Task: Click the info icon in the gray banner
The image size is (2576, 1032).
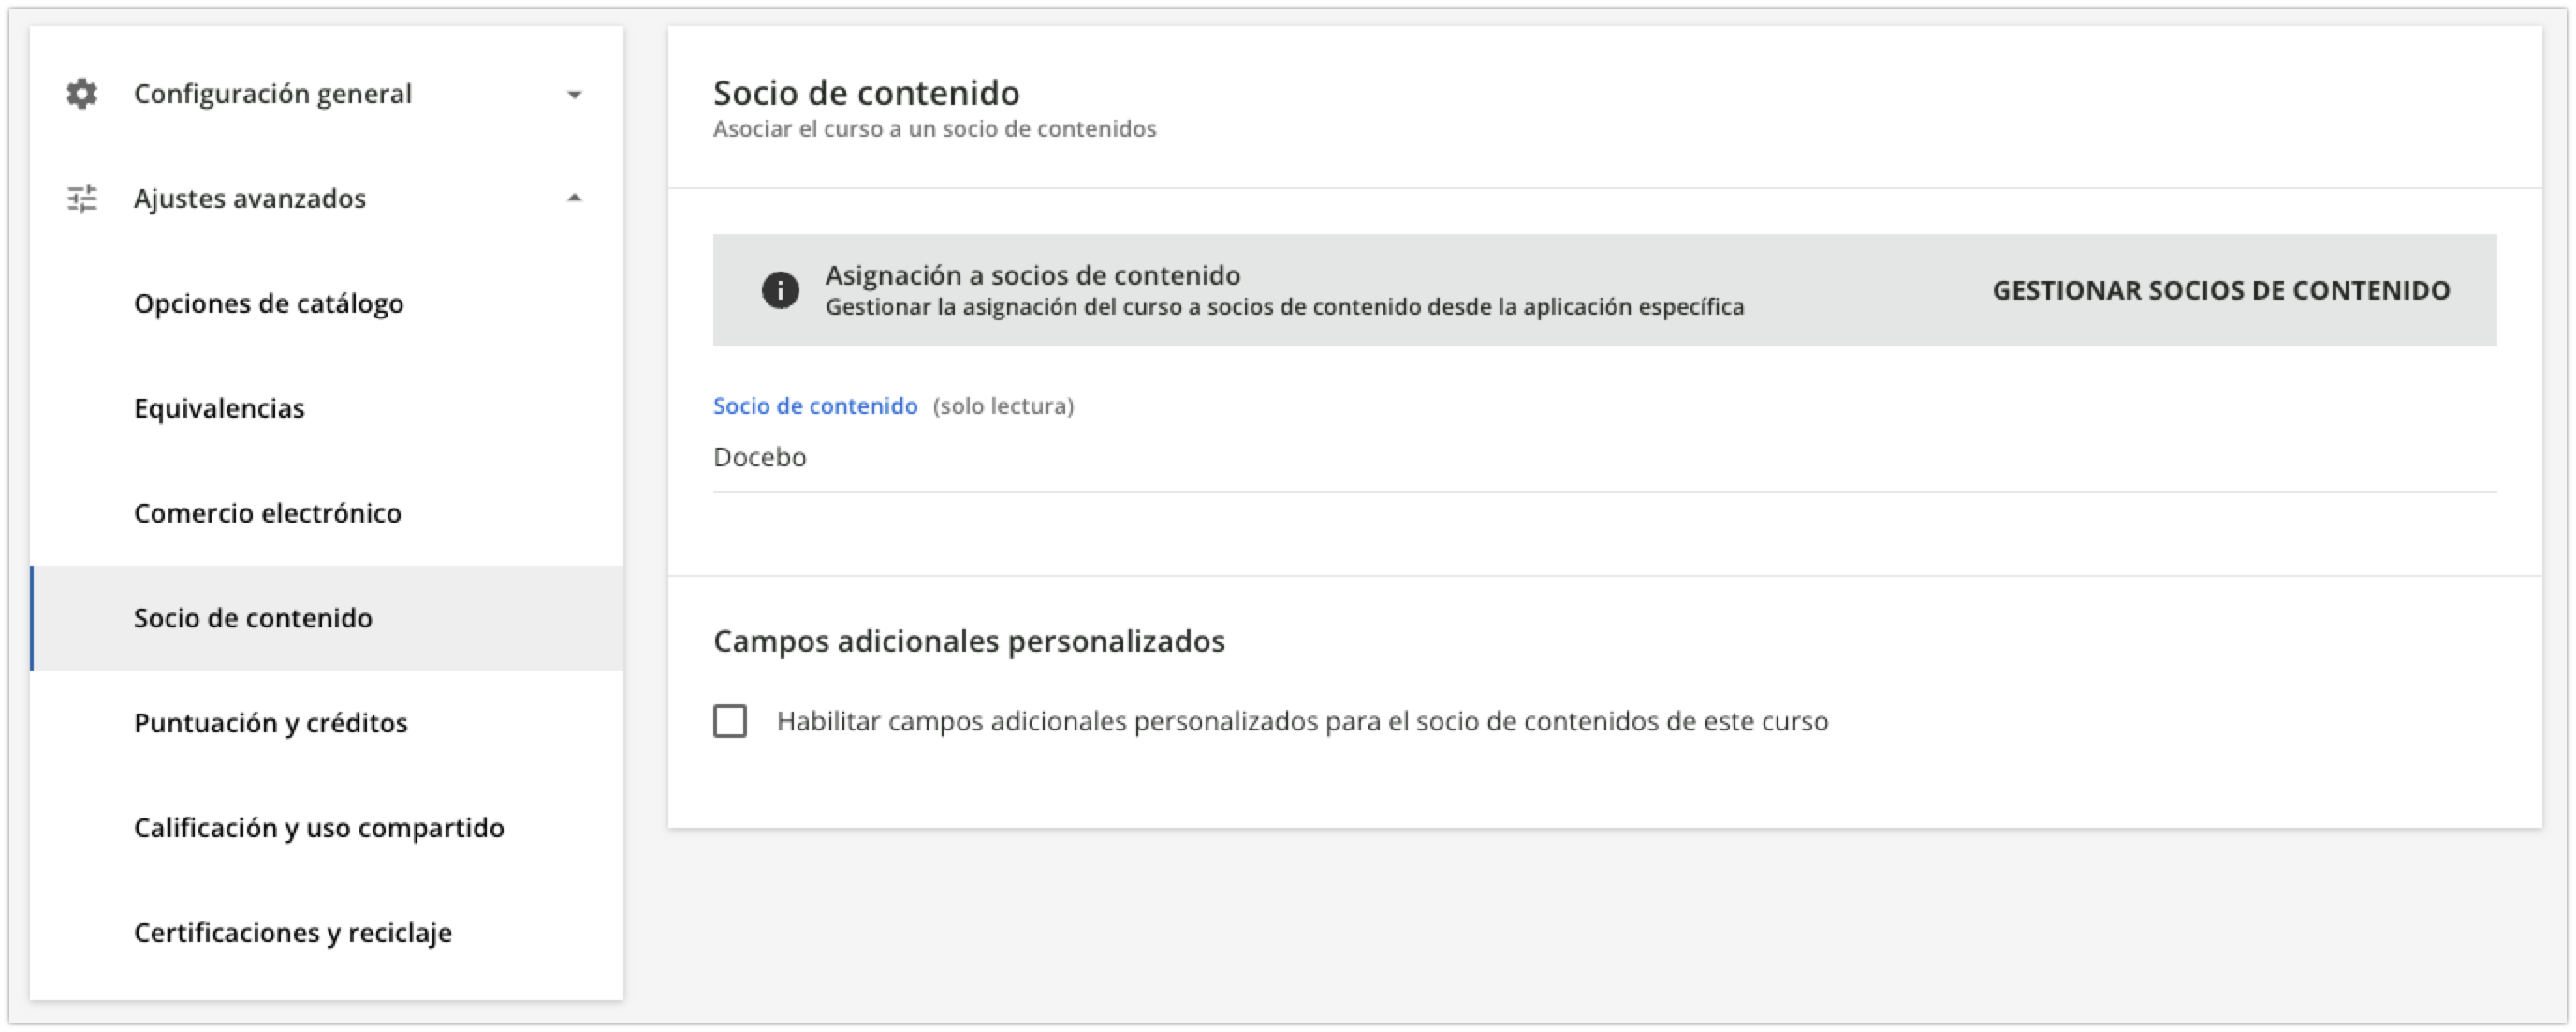Action: (x=780, y=291)
